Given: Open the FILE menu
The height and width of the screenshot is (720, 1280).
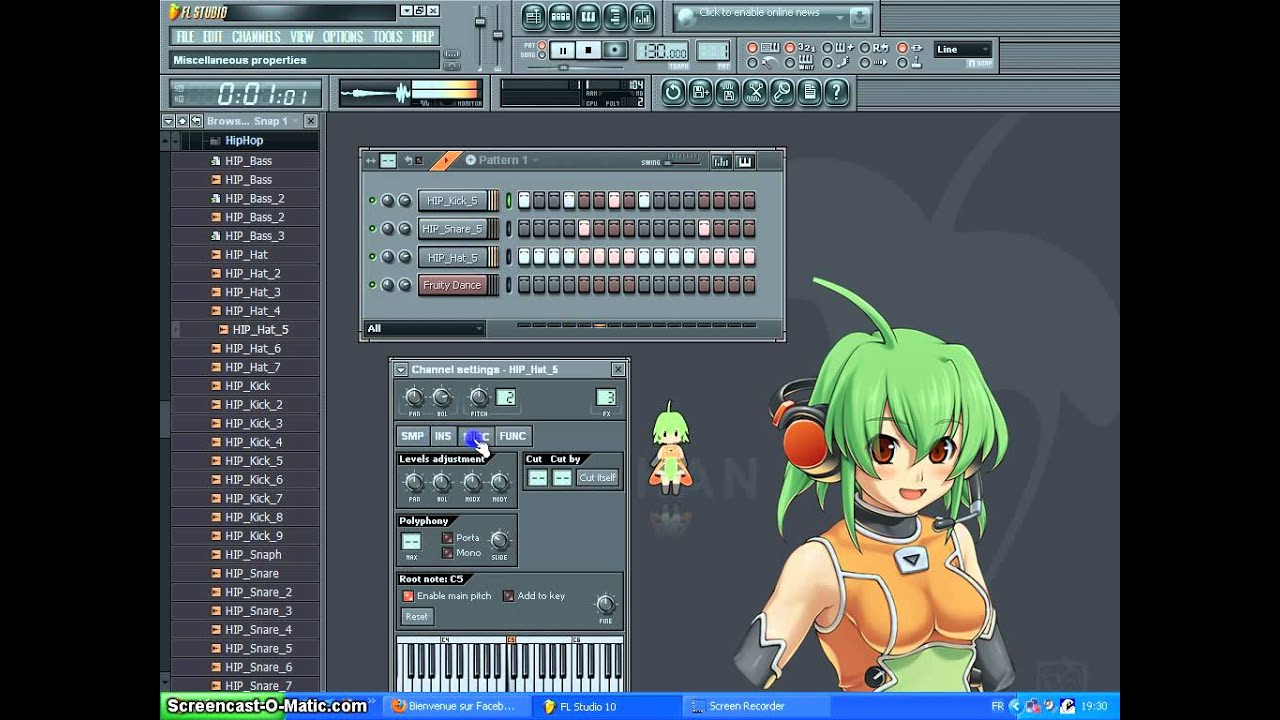Looking at the screenshot, I should point(184,37).
